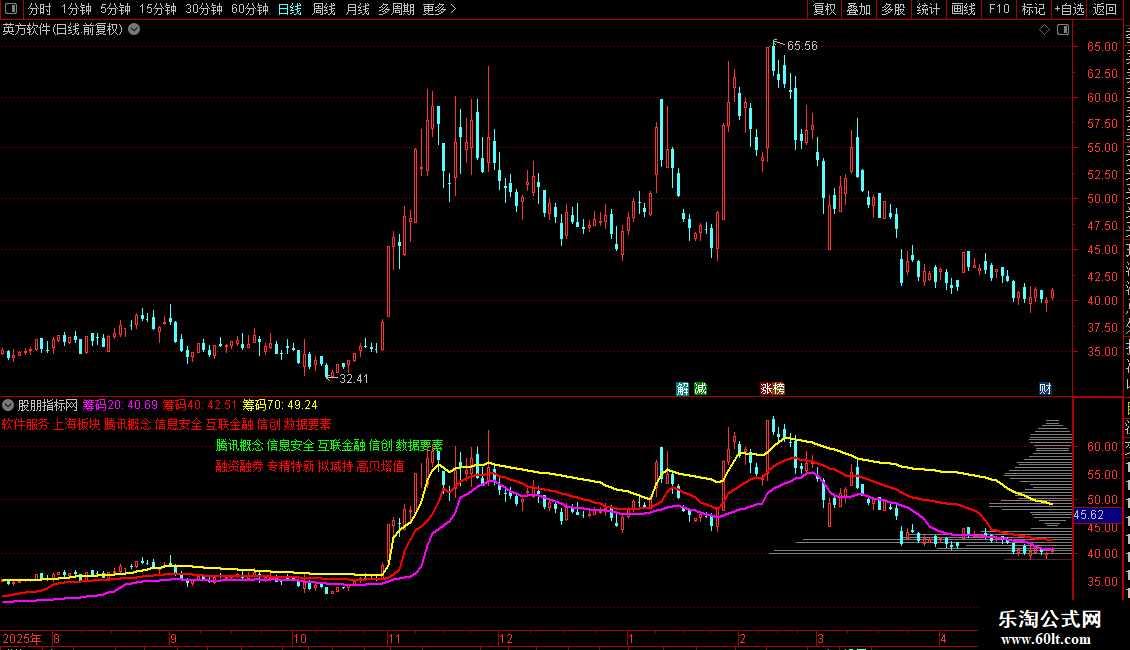Click the 财 marker on the chart
1130x650 pixels.
point(1045,389)
